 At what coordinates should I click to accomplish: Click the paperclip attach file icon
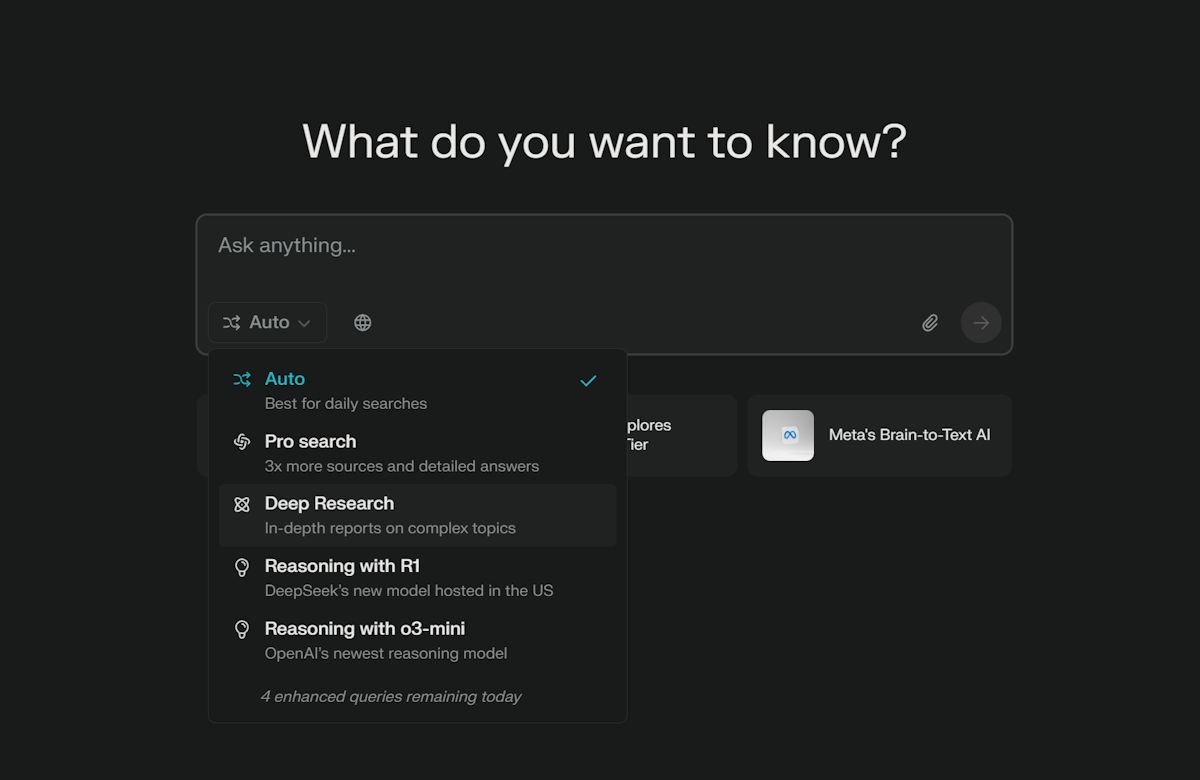[x=930, y=322]
